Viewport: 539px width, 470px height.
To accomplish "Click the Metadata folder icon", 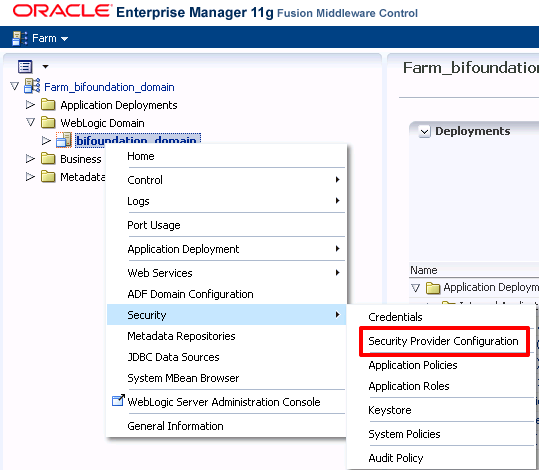I will pos(48,176).
